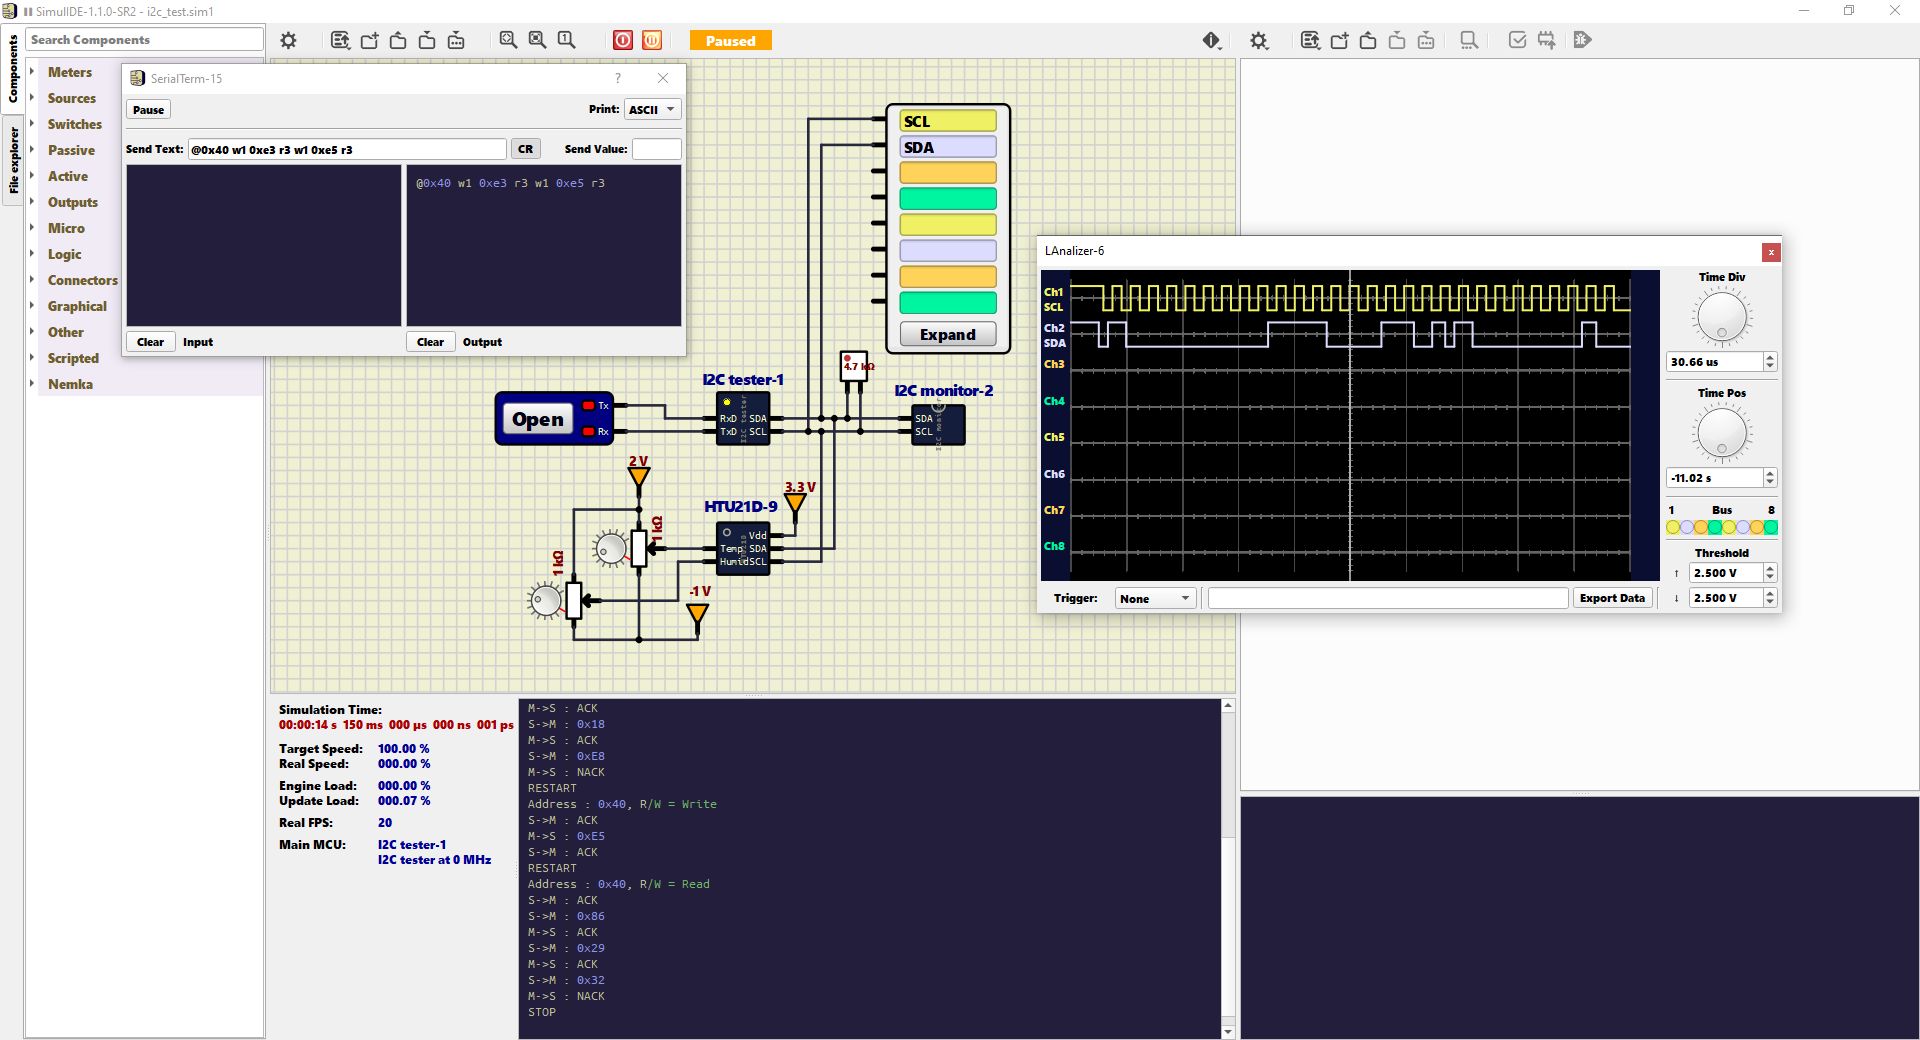
Task: Save the current circuit
Action: coord(427,40)
